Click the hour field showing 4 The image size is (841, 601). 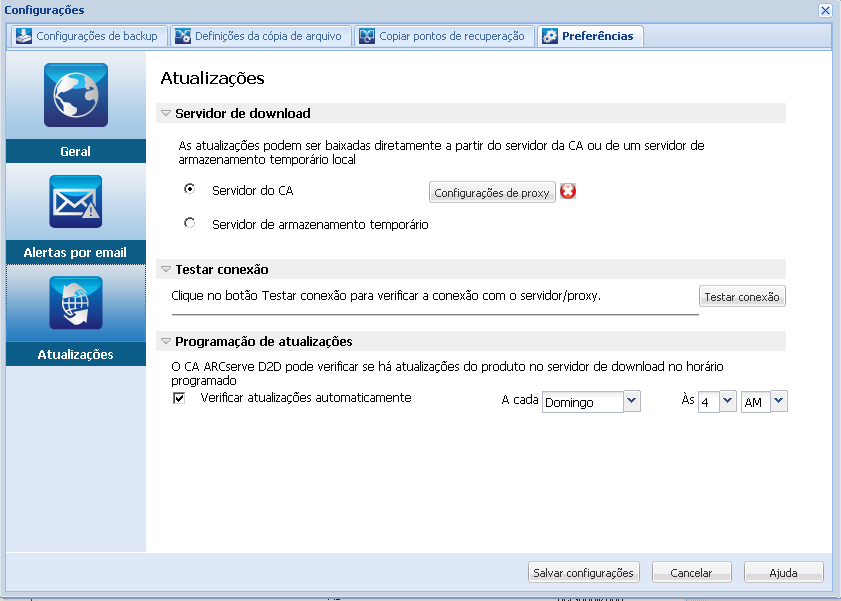click(709, 402)
